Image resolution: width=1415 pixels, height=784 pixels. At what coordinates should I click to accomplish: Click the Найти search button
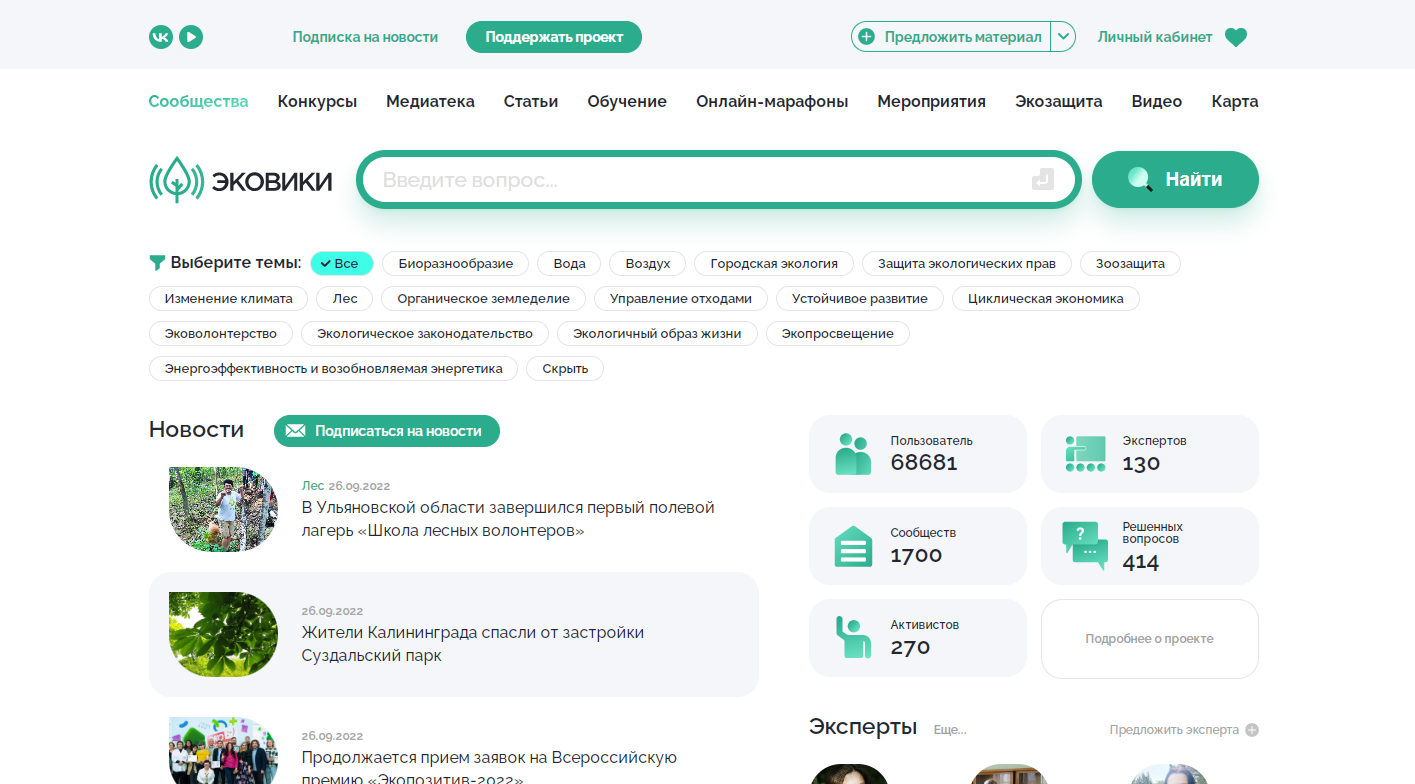tap(1175, 180)
